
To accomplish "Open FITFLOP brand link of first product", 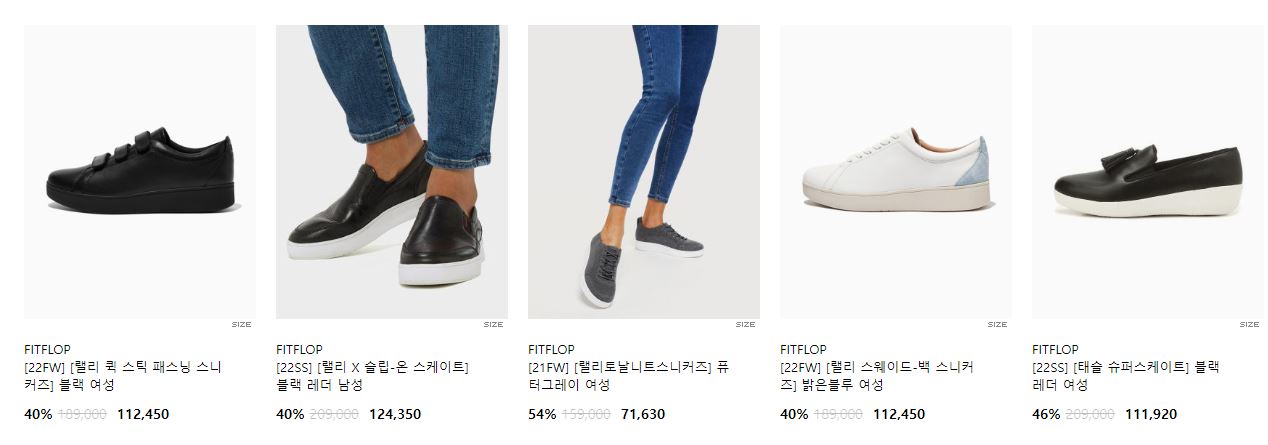I will 47,350.
